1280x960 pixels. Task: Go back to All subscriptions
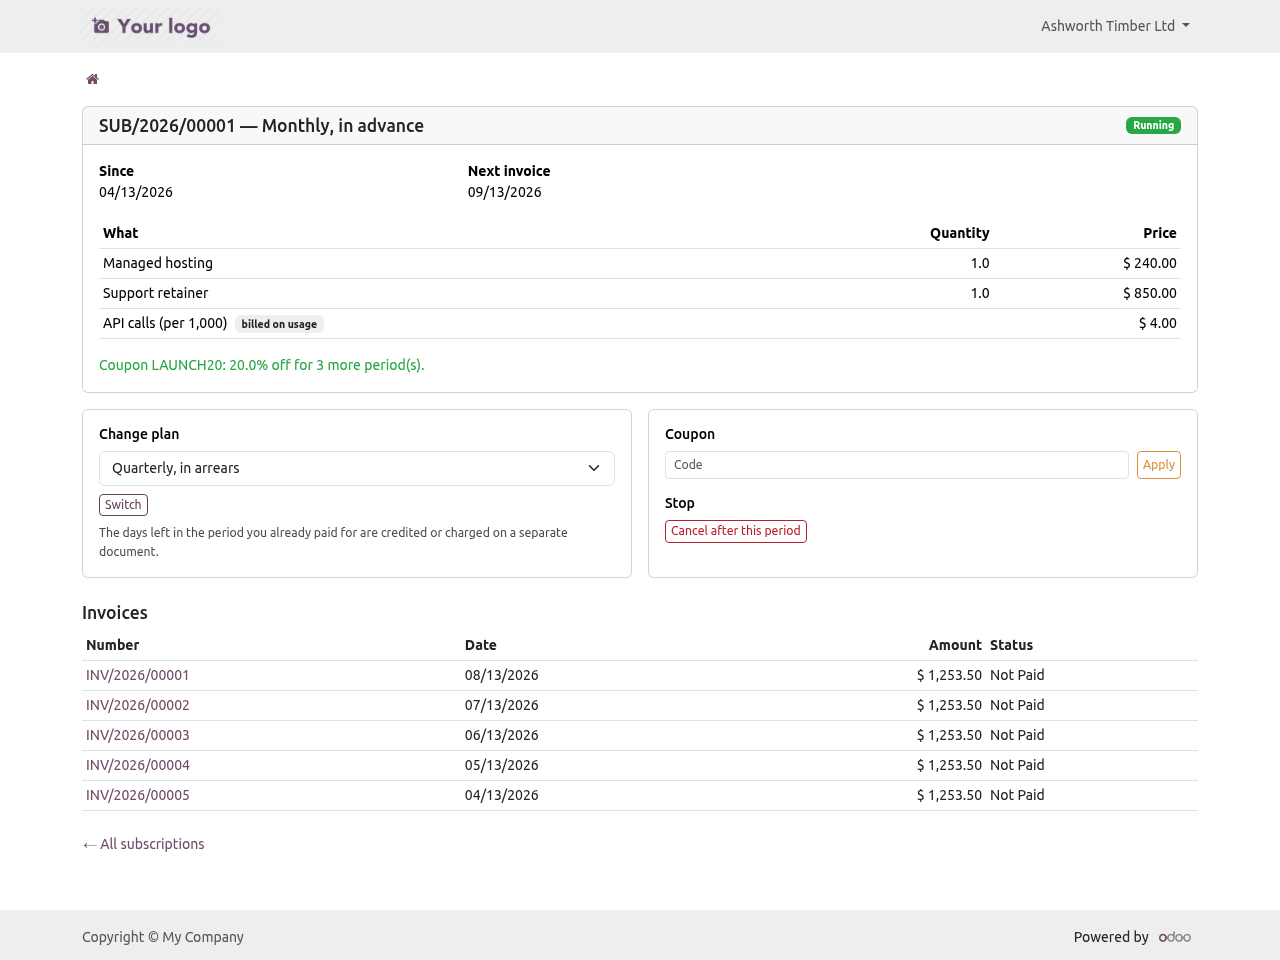pyautogui.click(x=143, y=844)
